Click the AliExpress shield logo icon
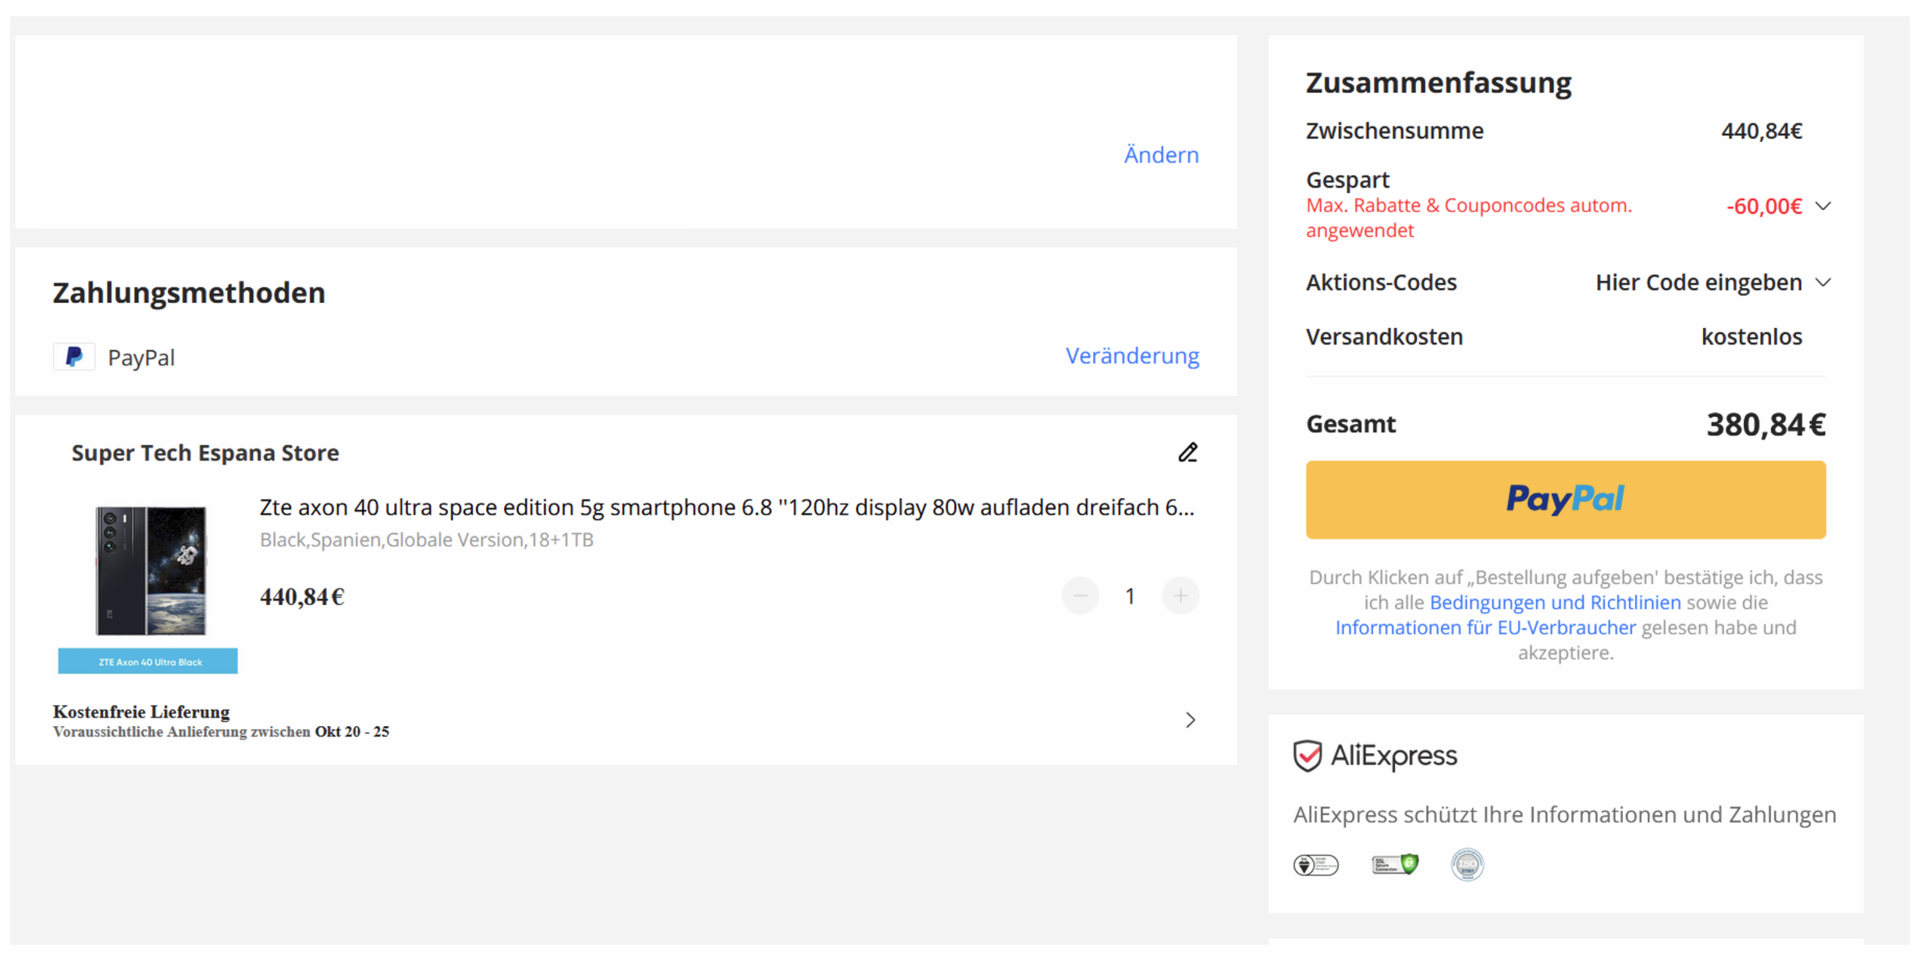Viewport: 1920px width, 958px height. [x=1307, y=756]
